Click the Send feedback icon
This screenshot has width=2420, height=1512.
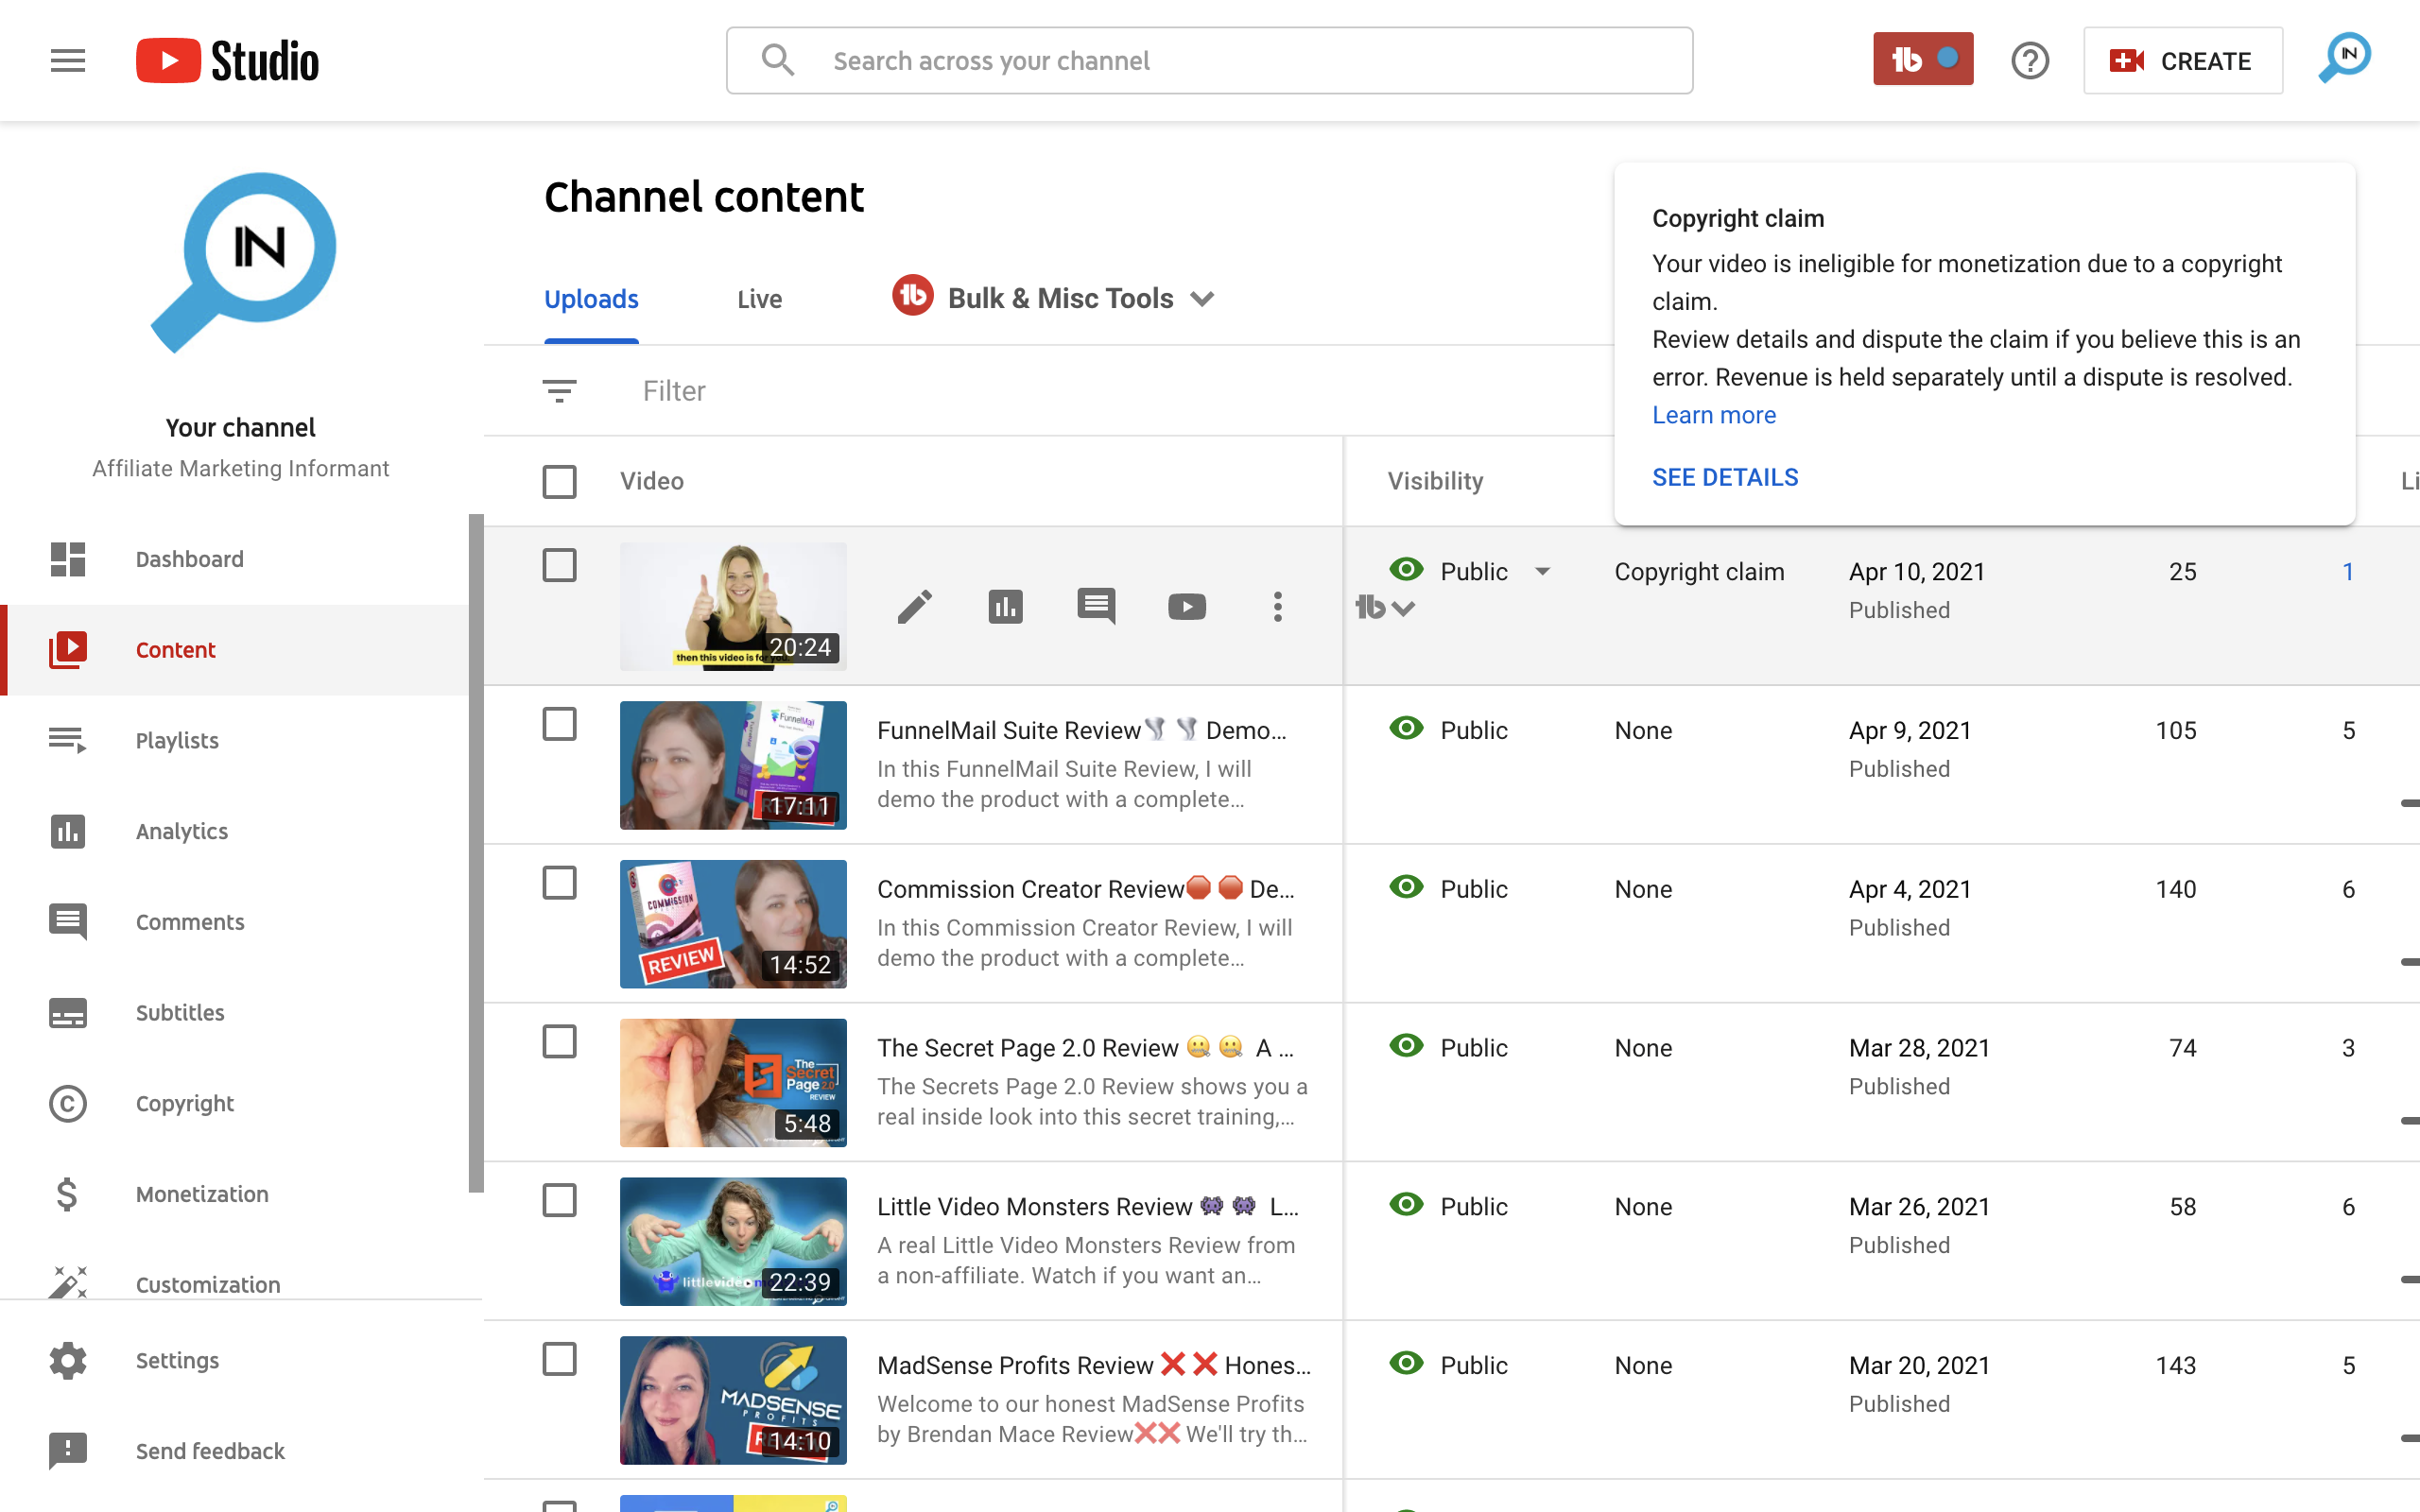point(67,1451)
